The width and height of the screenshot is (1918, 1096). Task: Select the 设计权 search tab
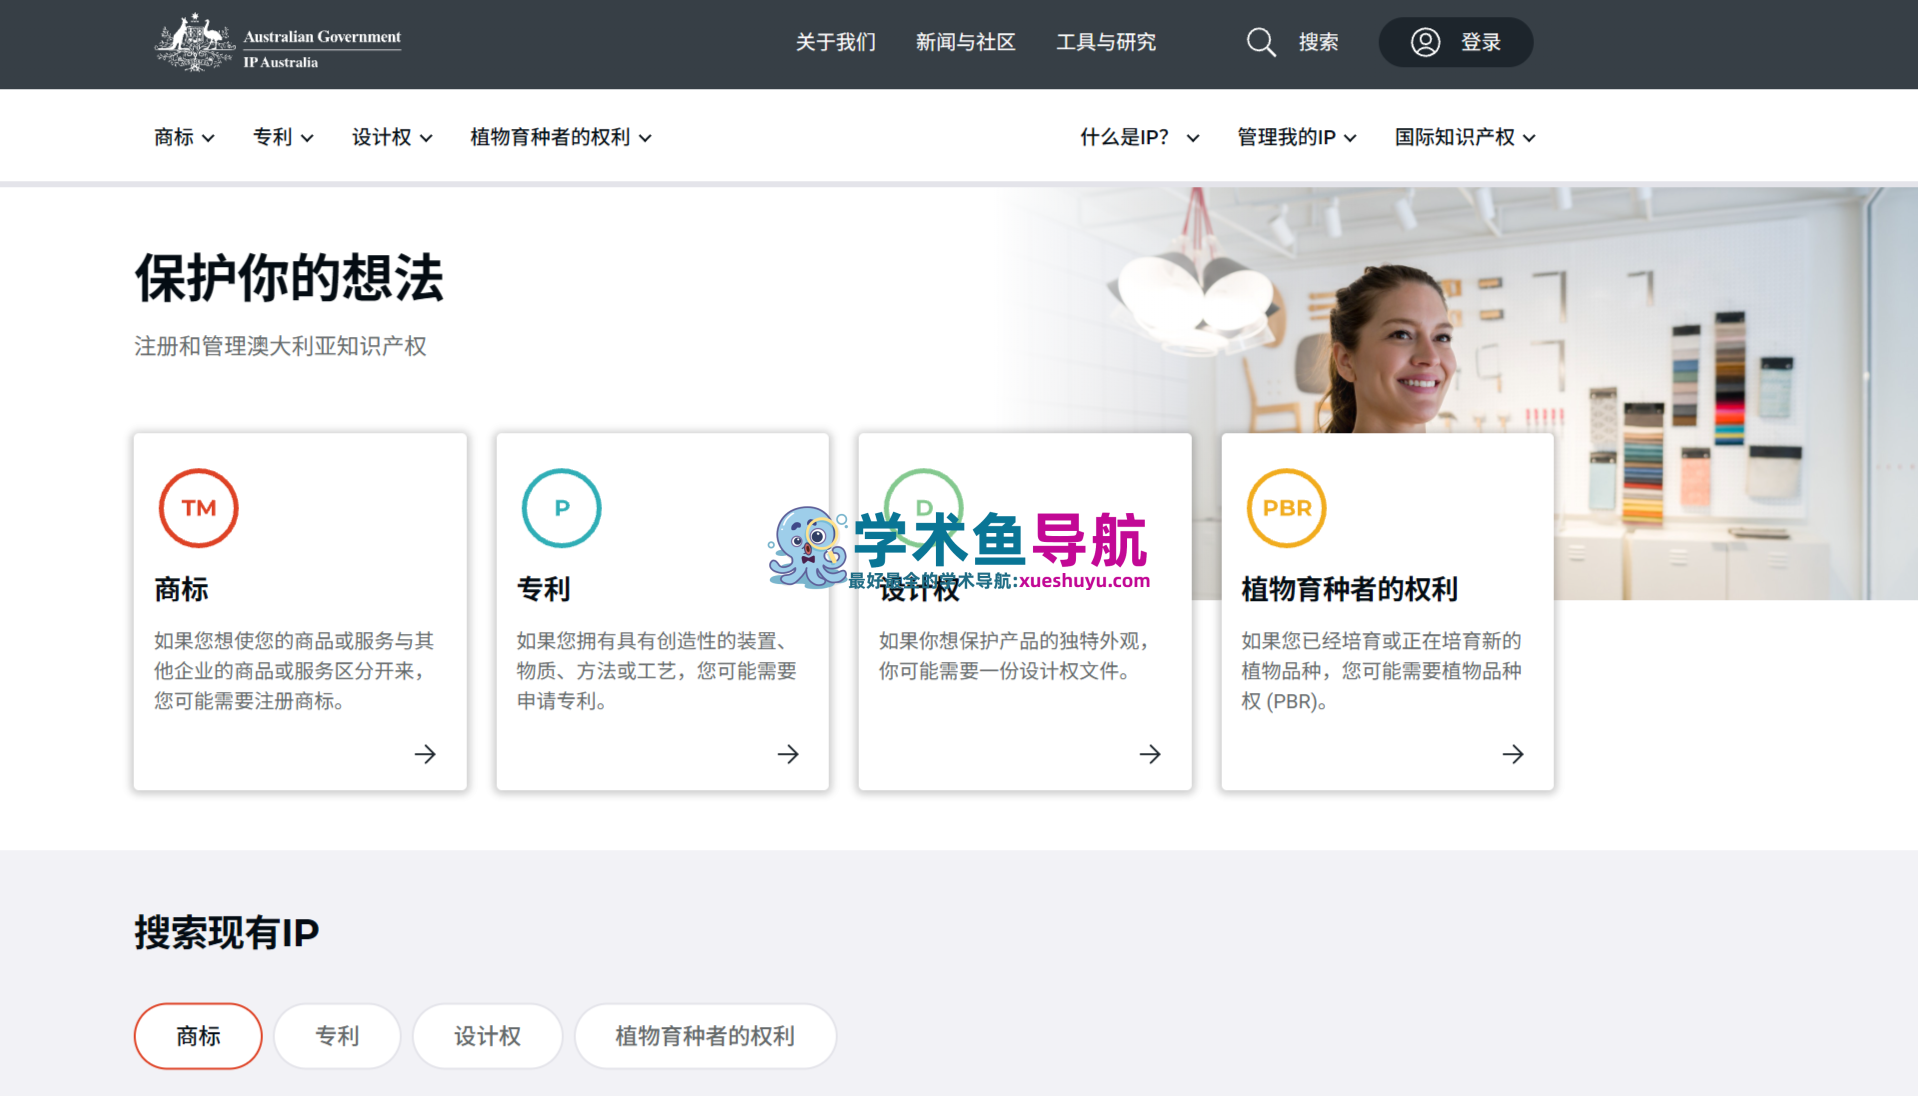tap(487, 1036)
